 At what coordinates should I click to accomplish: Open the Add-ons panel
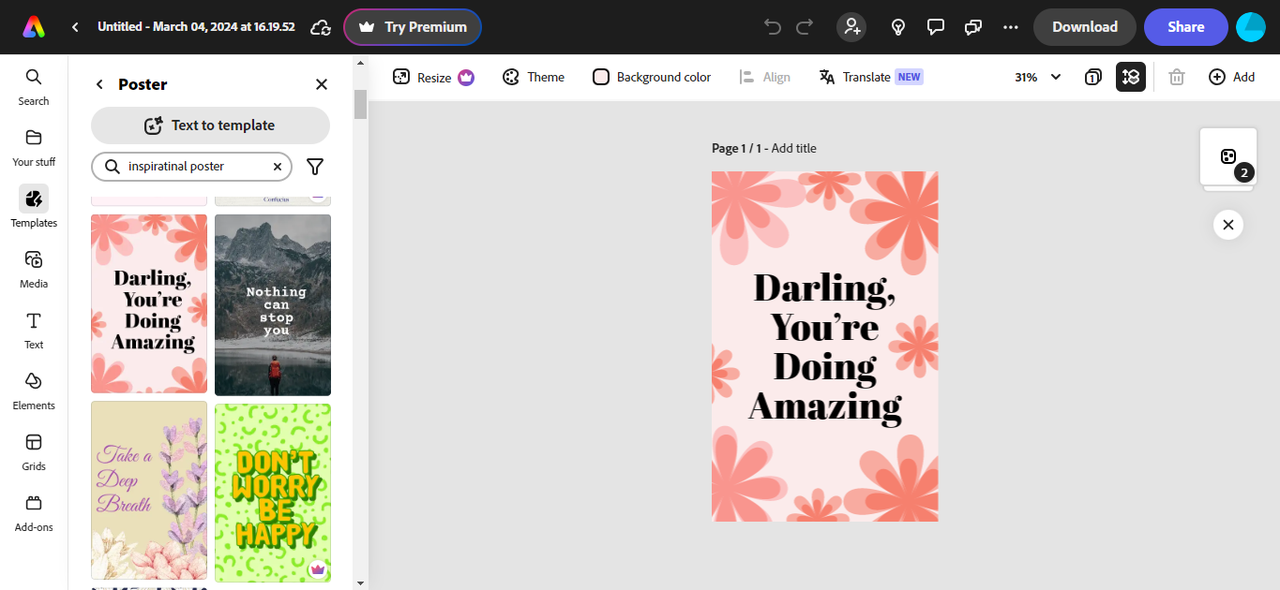[x=34, y=513]
